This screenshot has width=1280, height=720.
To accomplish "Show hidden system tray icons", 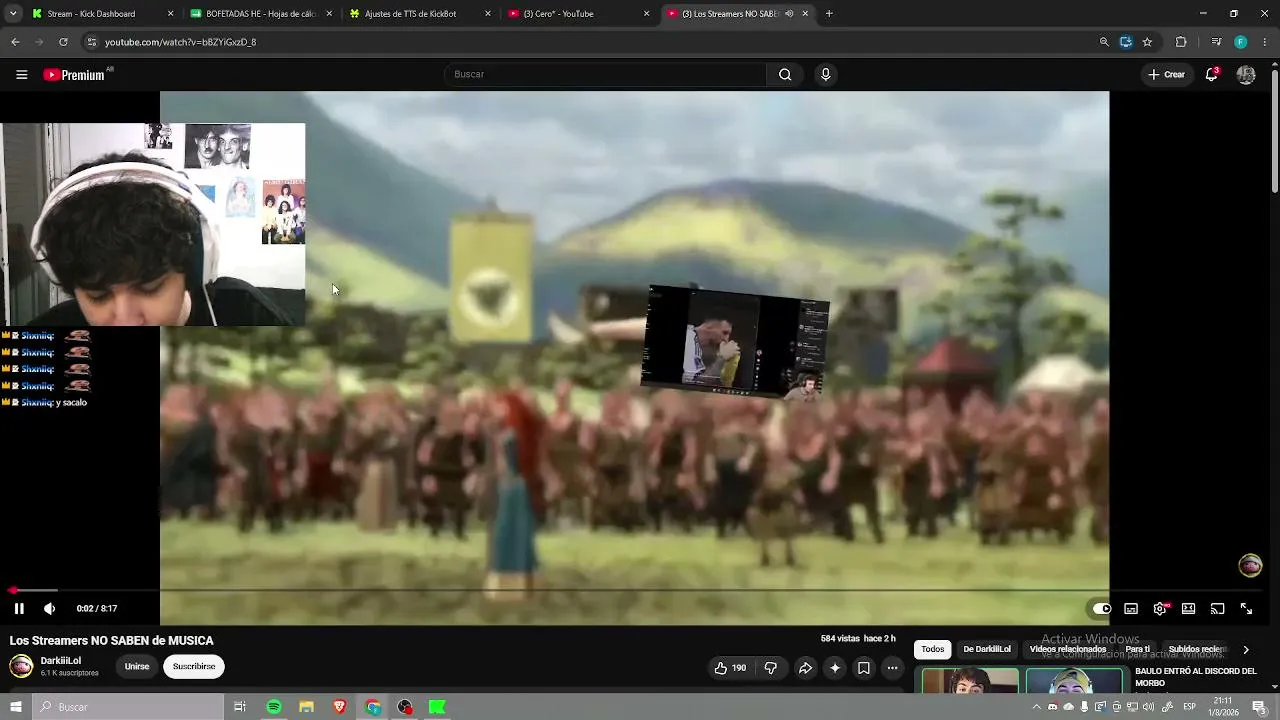I will (x=1036, y=707).
